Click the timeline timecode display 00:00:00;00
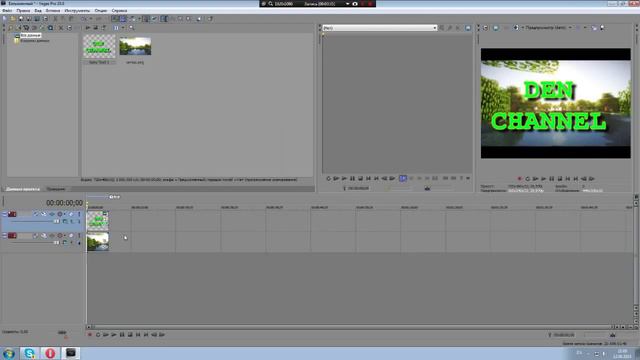Image resolution: width=640 pixels, height=360 pixels. click(64, 203)
